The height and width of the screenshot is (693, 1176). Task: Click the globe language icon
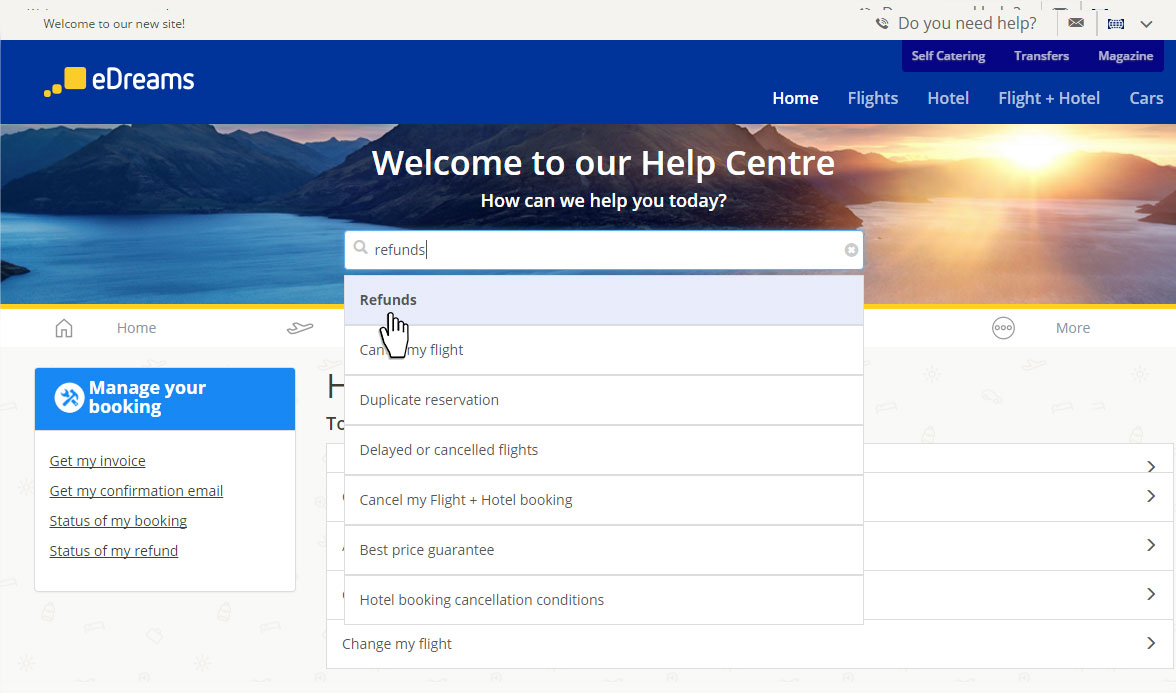pyautogui.click(x=1116, y=23)
